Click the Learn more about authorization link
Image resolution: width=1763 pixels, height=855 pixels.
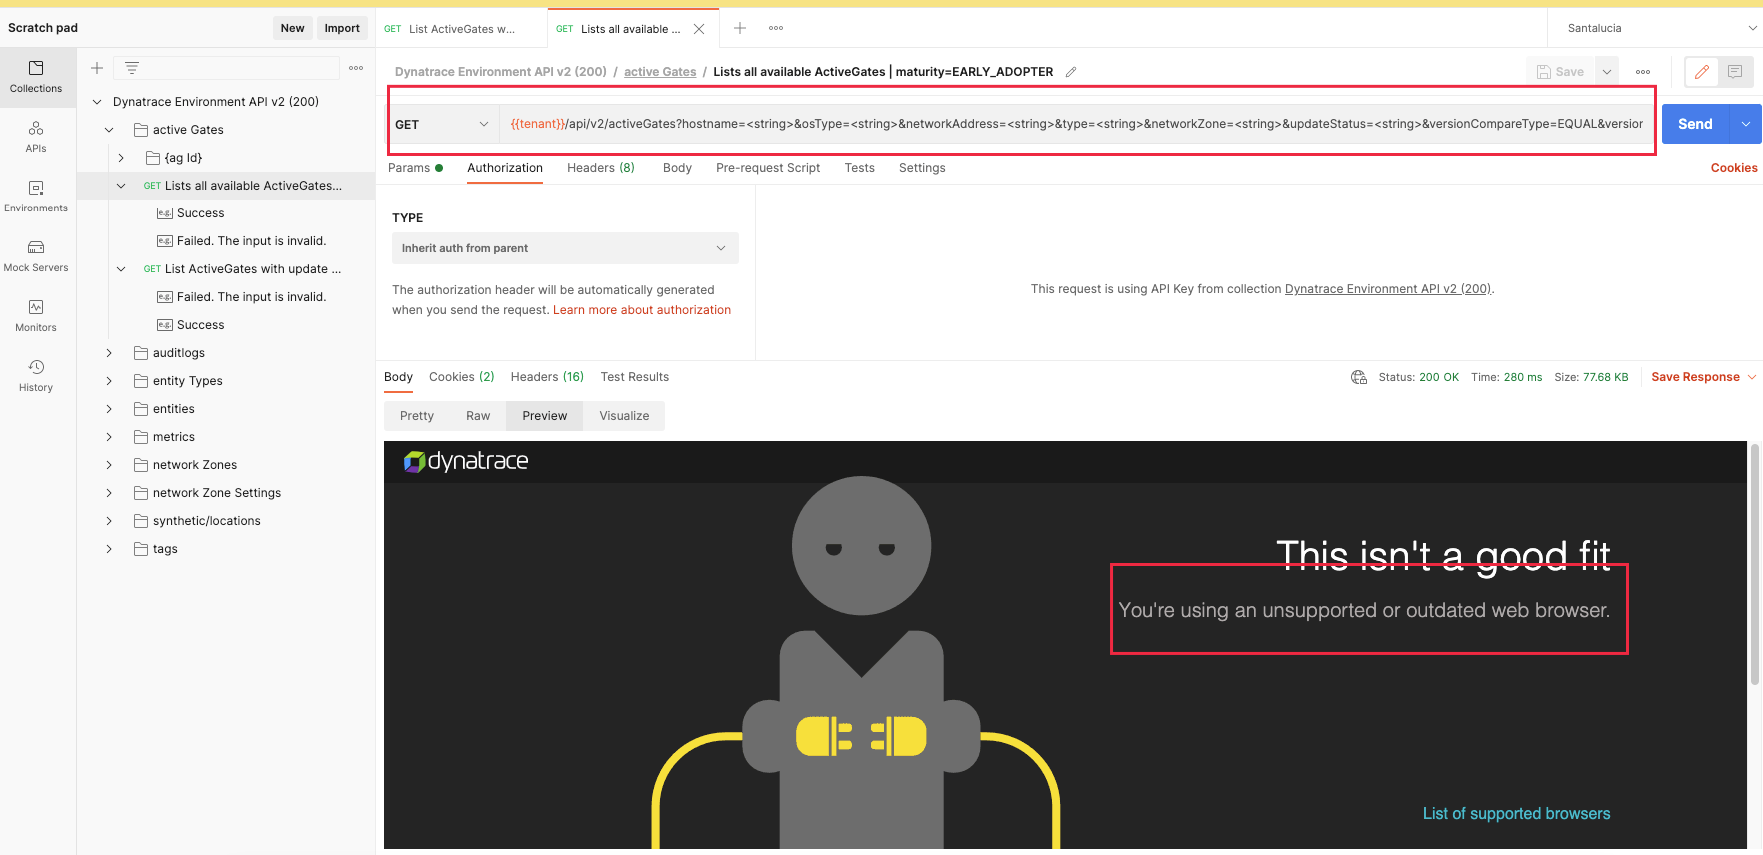point(642,310)
